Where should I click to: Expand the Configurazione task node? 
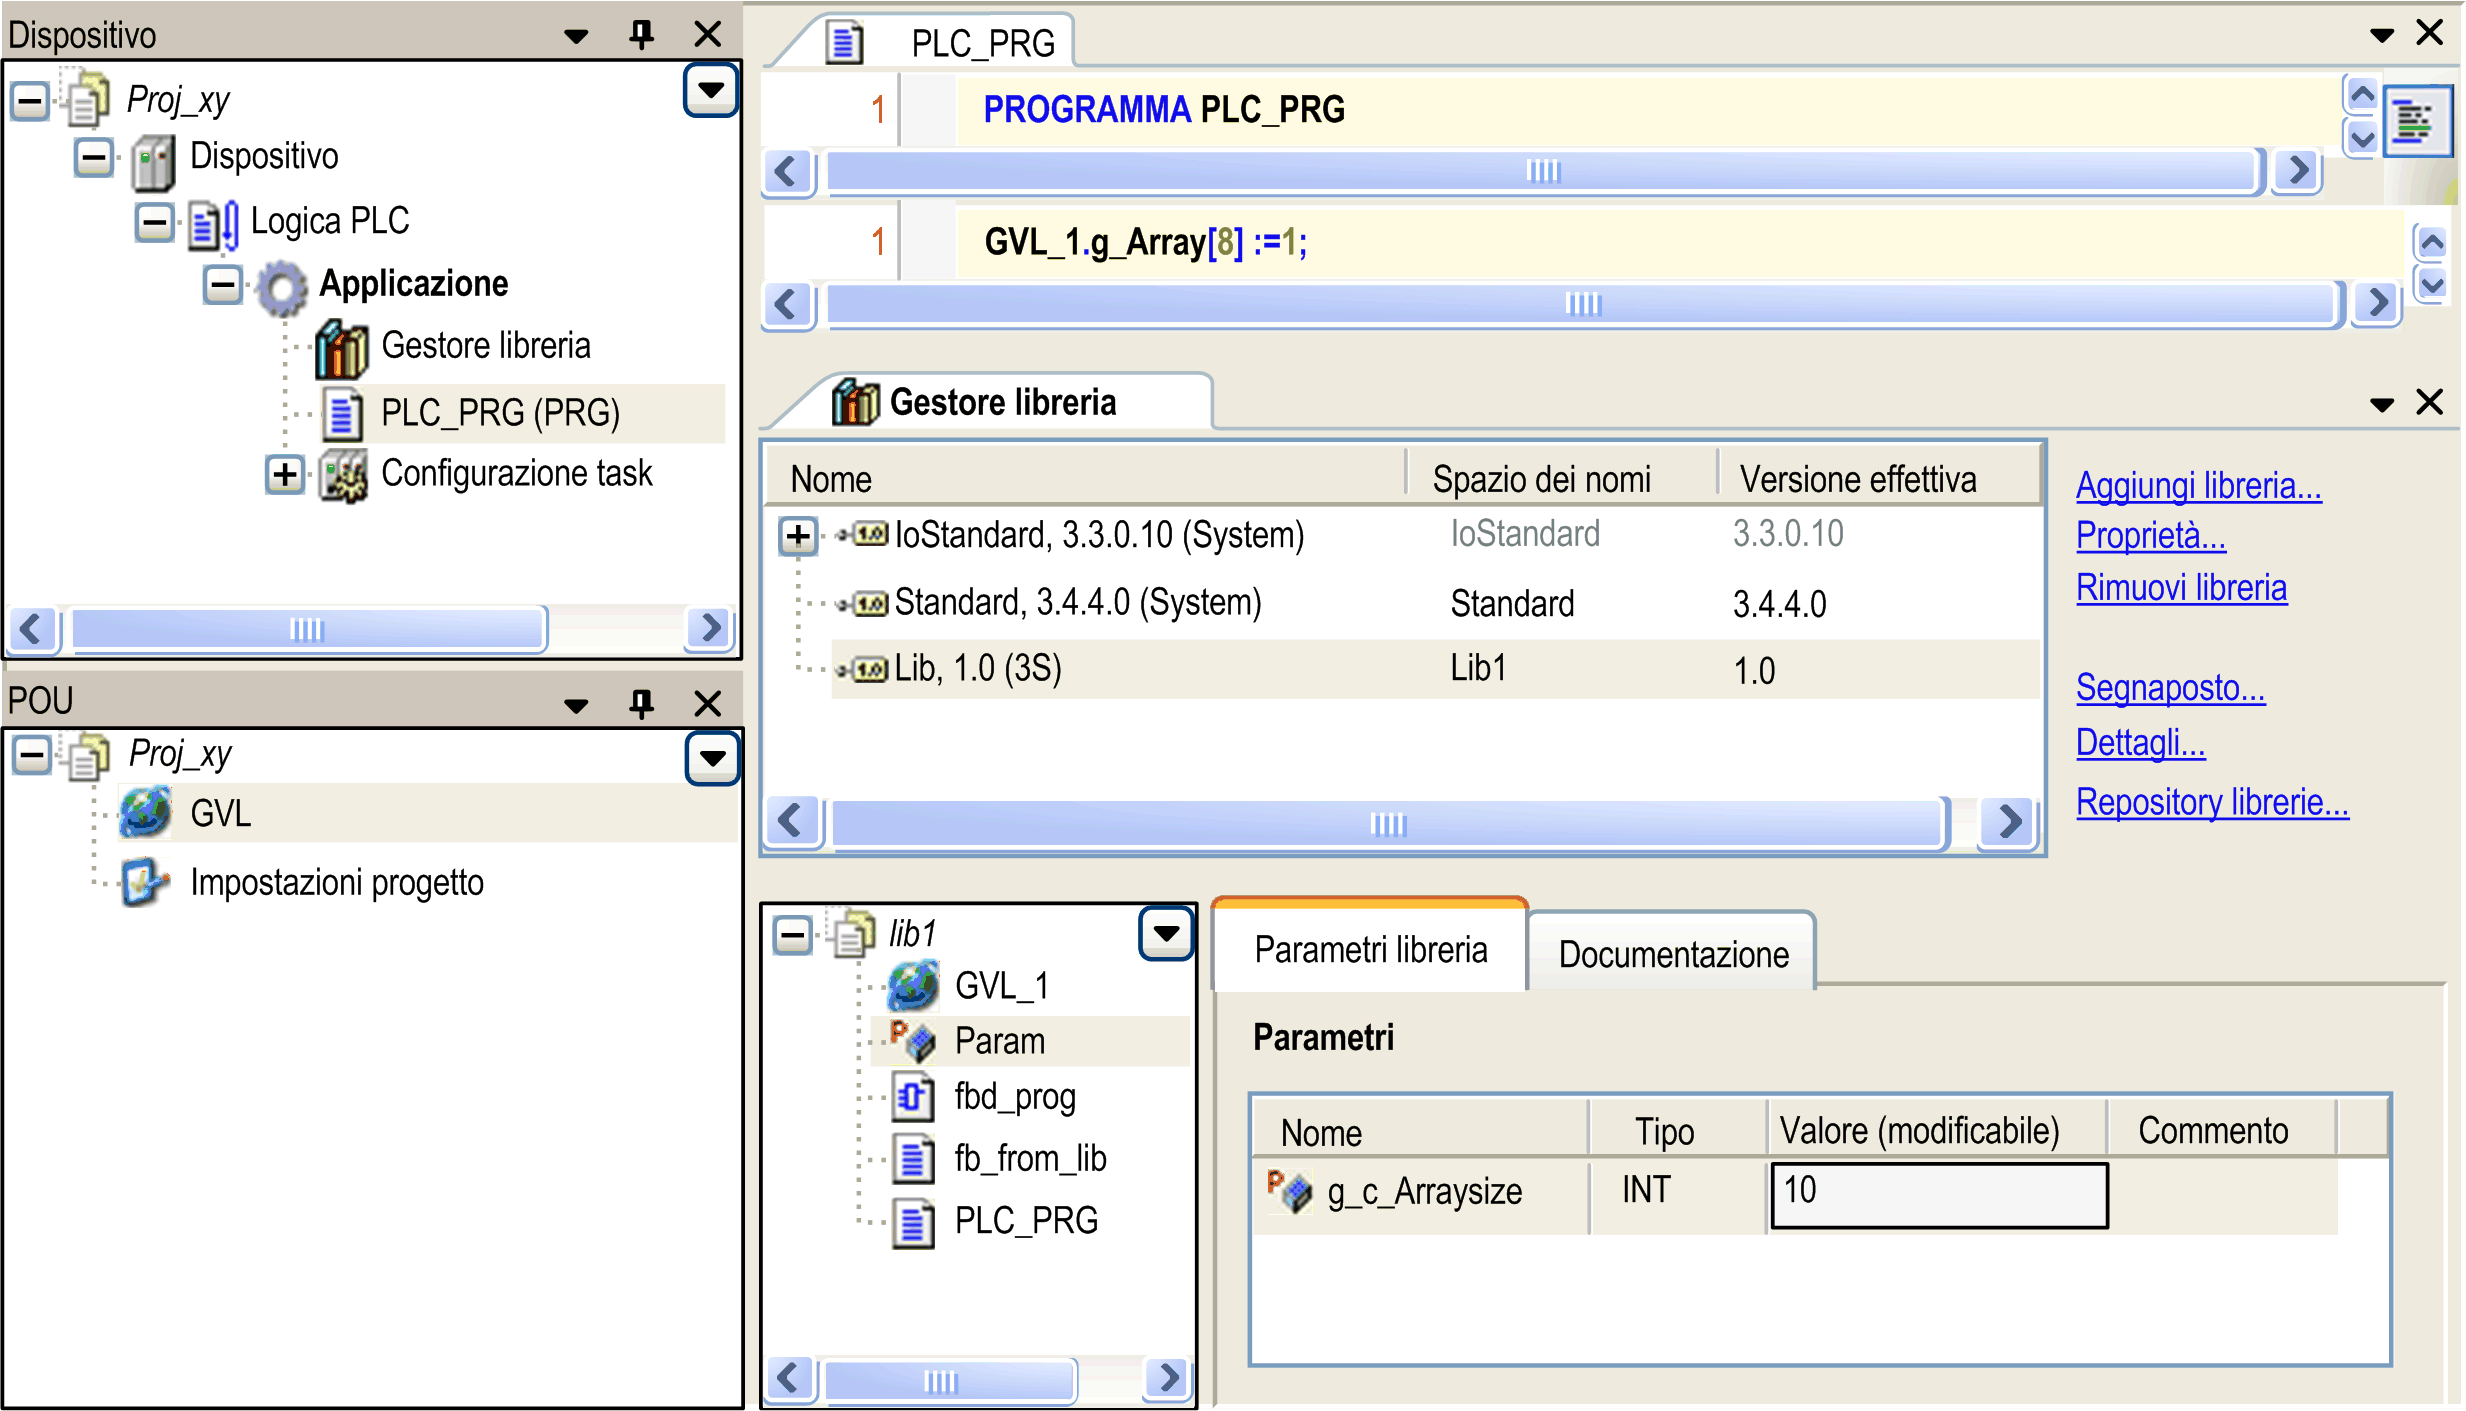[x=285, y=474]
